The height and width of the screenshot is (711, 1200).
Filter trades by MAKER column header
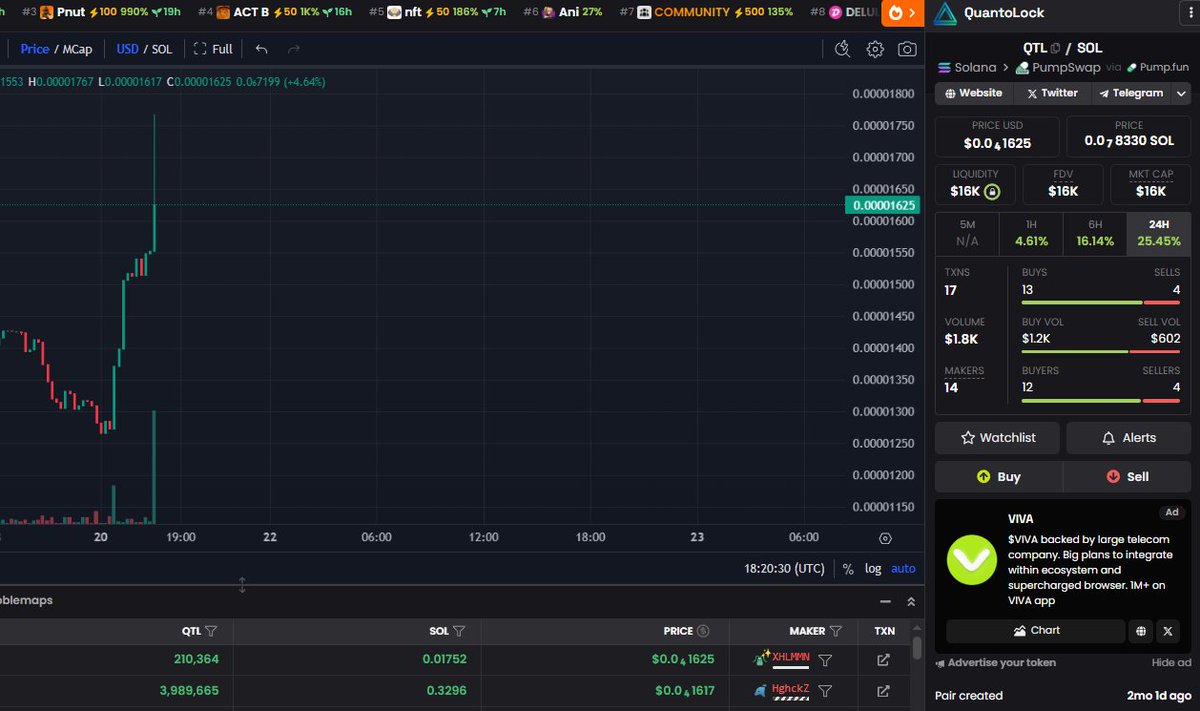click(x=836, y=631)
